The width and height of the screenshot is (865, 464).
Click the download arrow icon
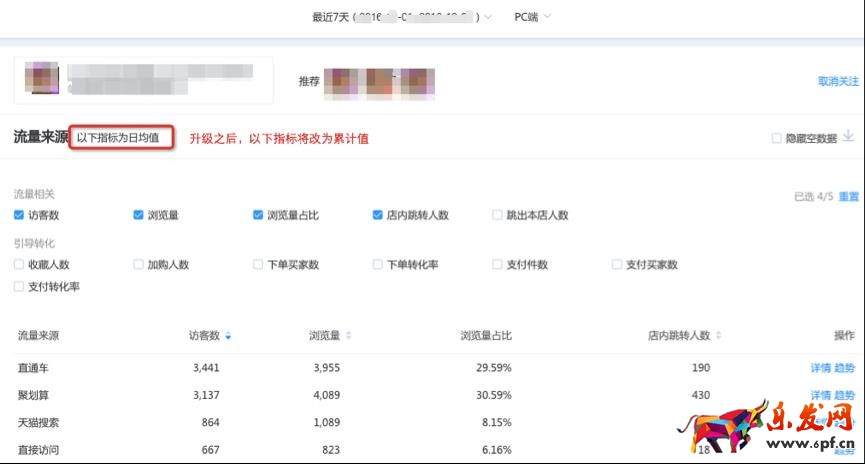(848, 137)
